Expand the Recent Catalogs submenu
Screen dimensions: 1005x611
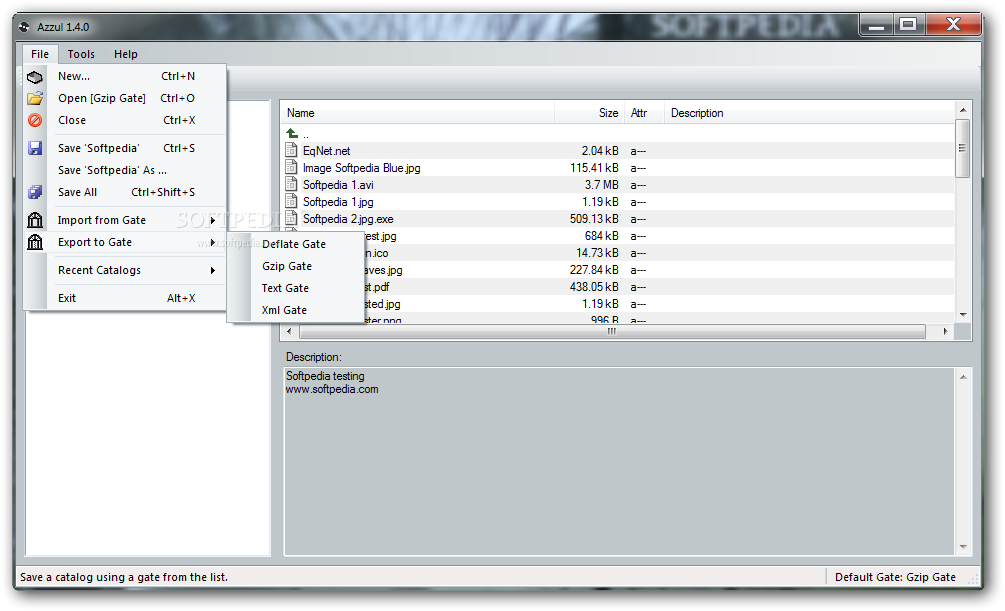click(125, 270)
